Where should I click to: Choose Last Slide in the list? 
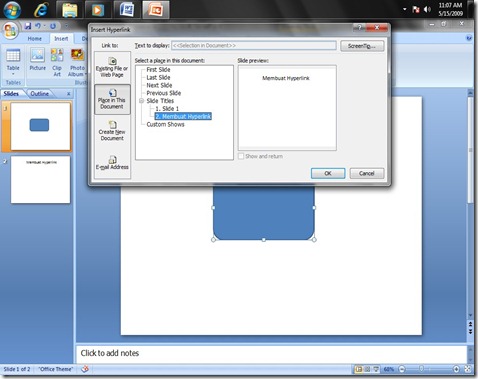pyautogui.click(x=158, y=77)
